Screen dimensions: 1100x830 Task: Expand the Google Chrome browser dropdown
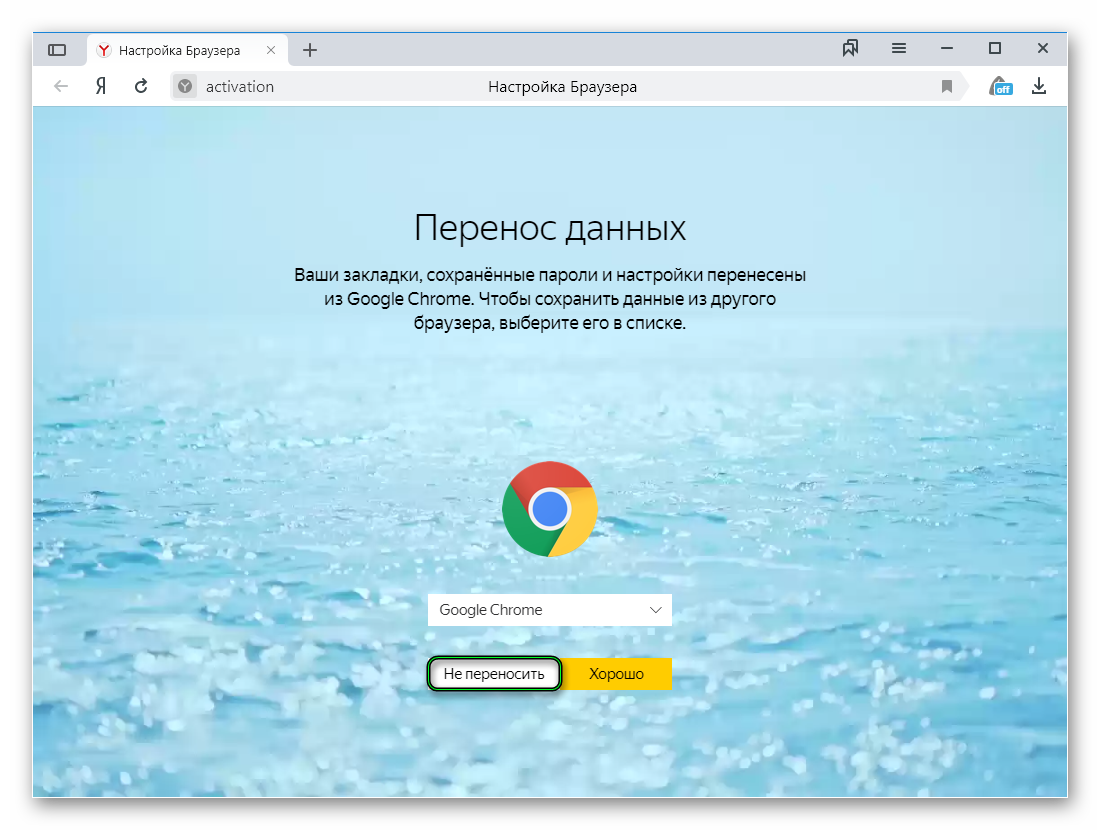tap(550, 610)
